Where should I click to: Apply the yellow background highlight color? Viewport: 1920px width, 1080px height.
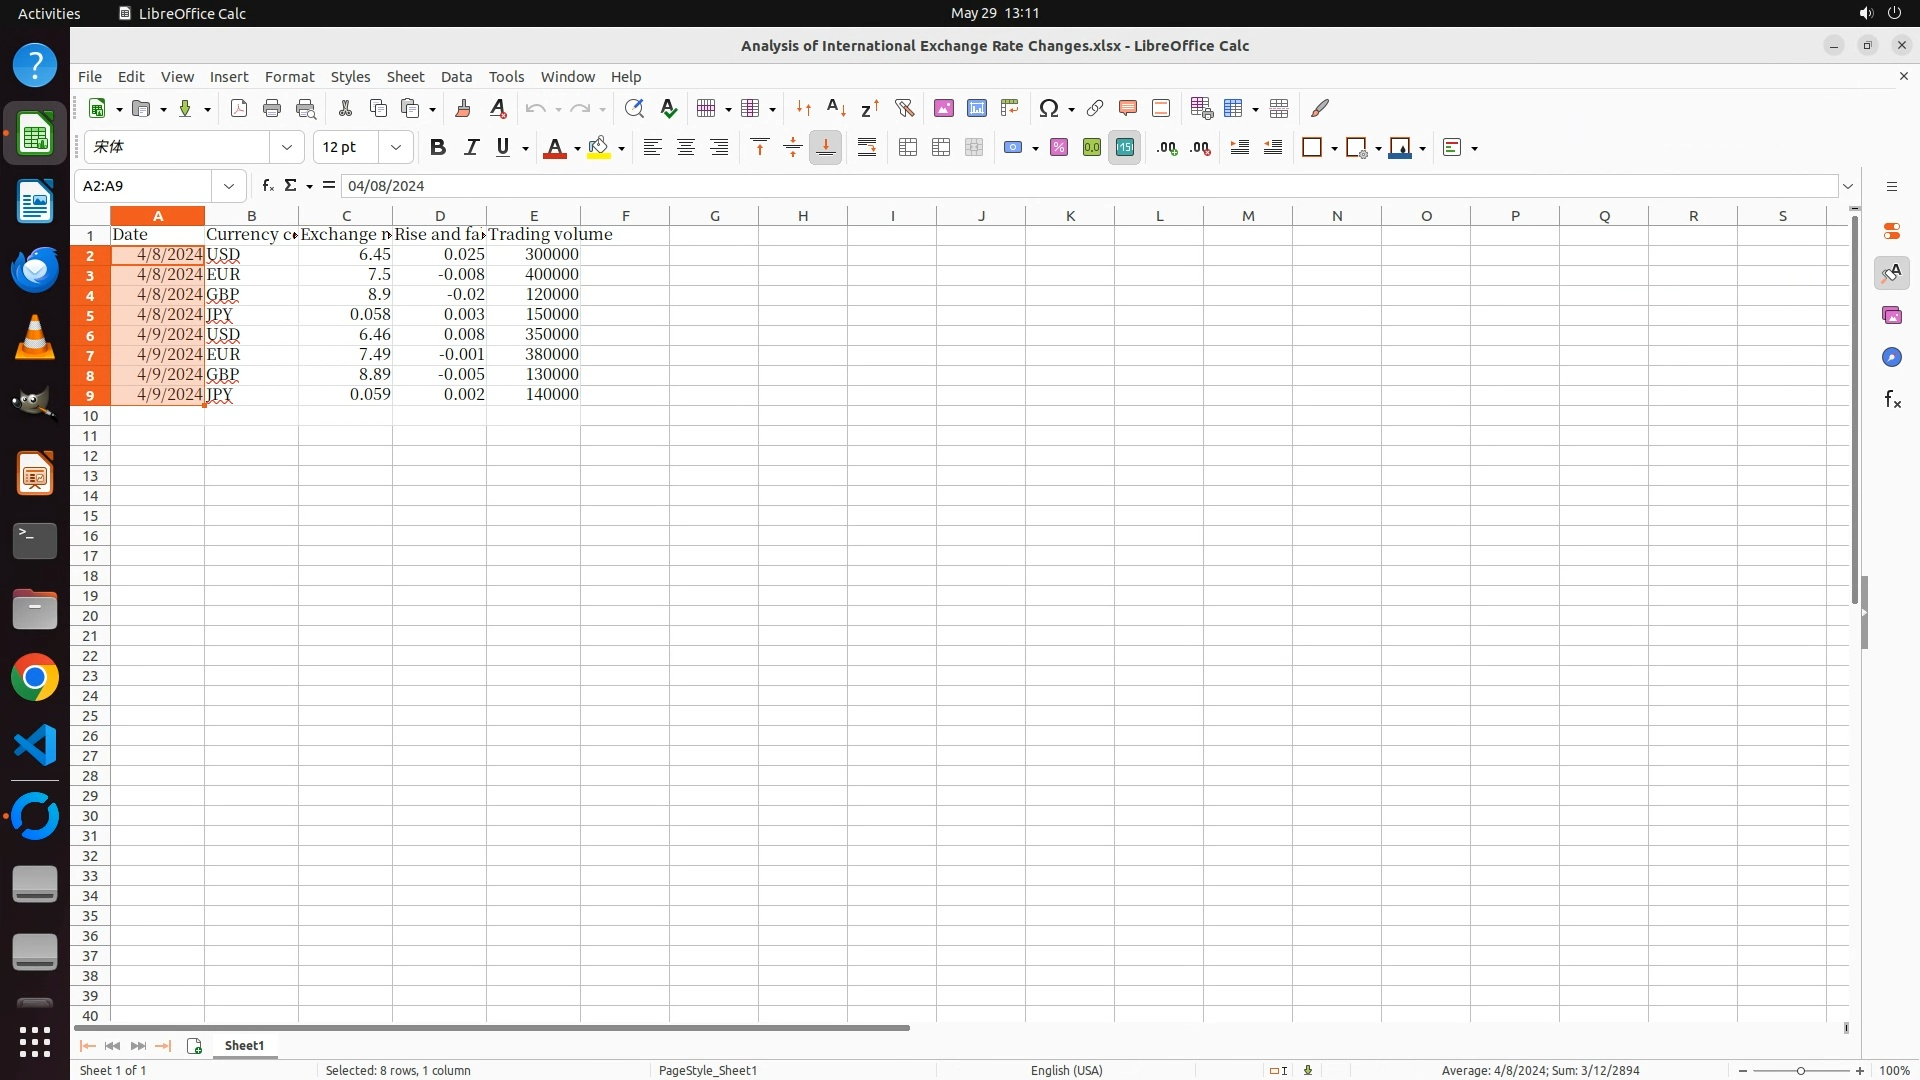tap(598, 148)
